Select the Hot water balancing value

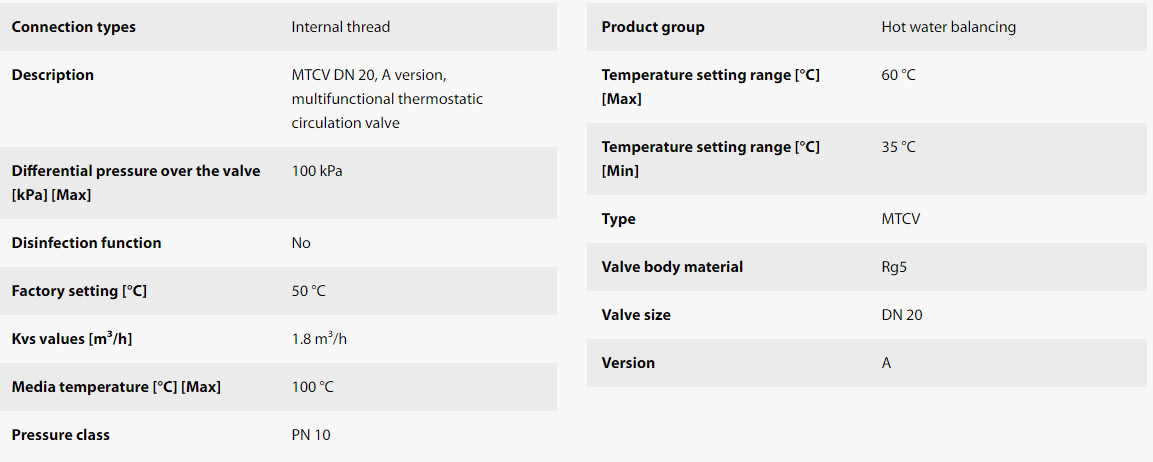coord(949,27)
